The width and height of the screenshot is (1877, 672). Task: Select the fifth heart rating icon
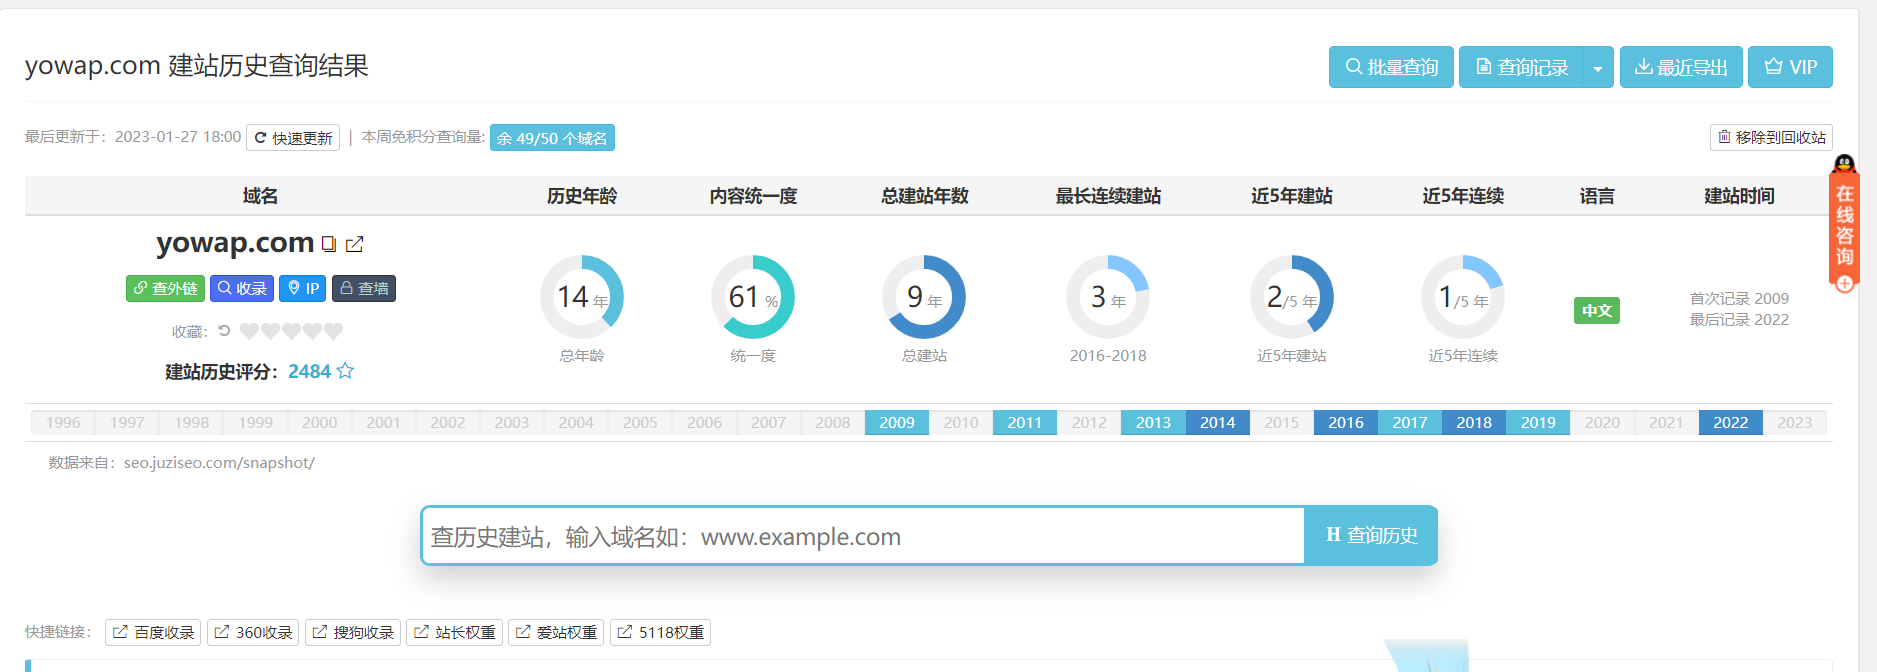[333, 331]
